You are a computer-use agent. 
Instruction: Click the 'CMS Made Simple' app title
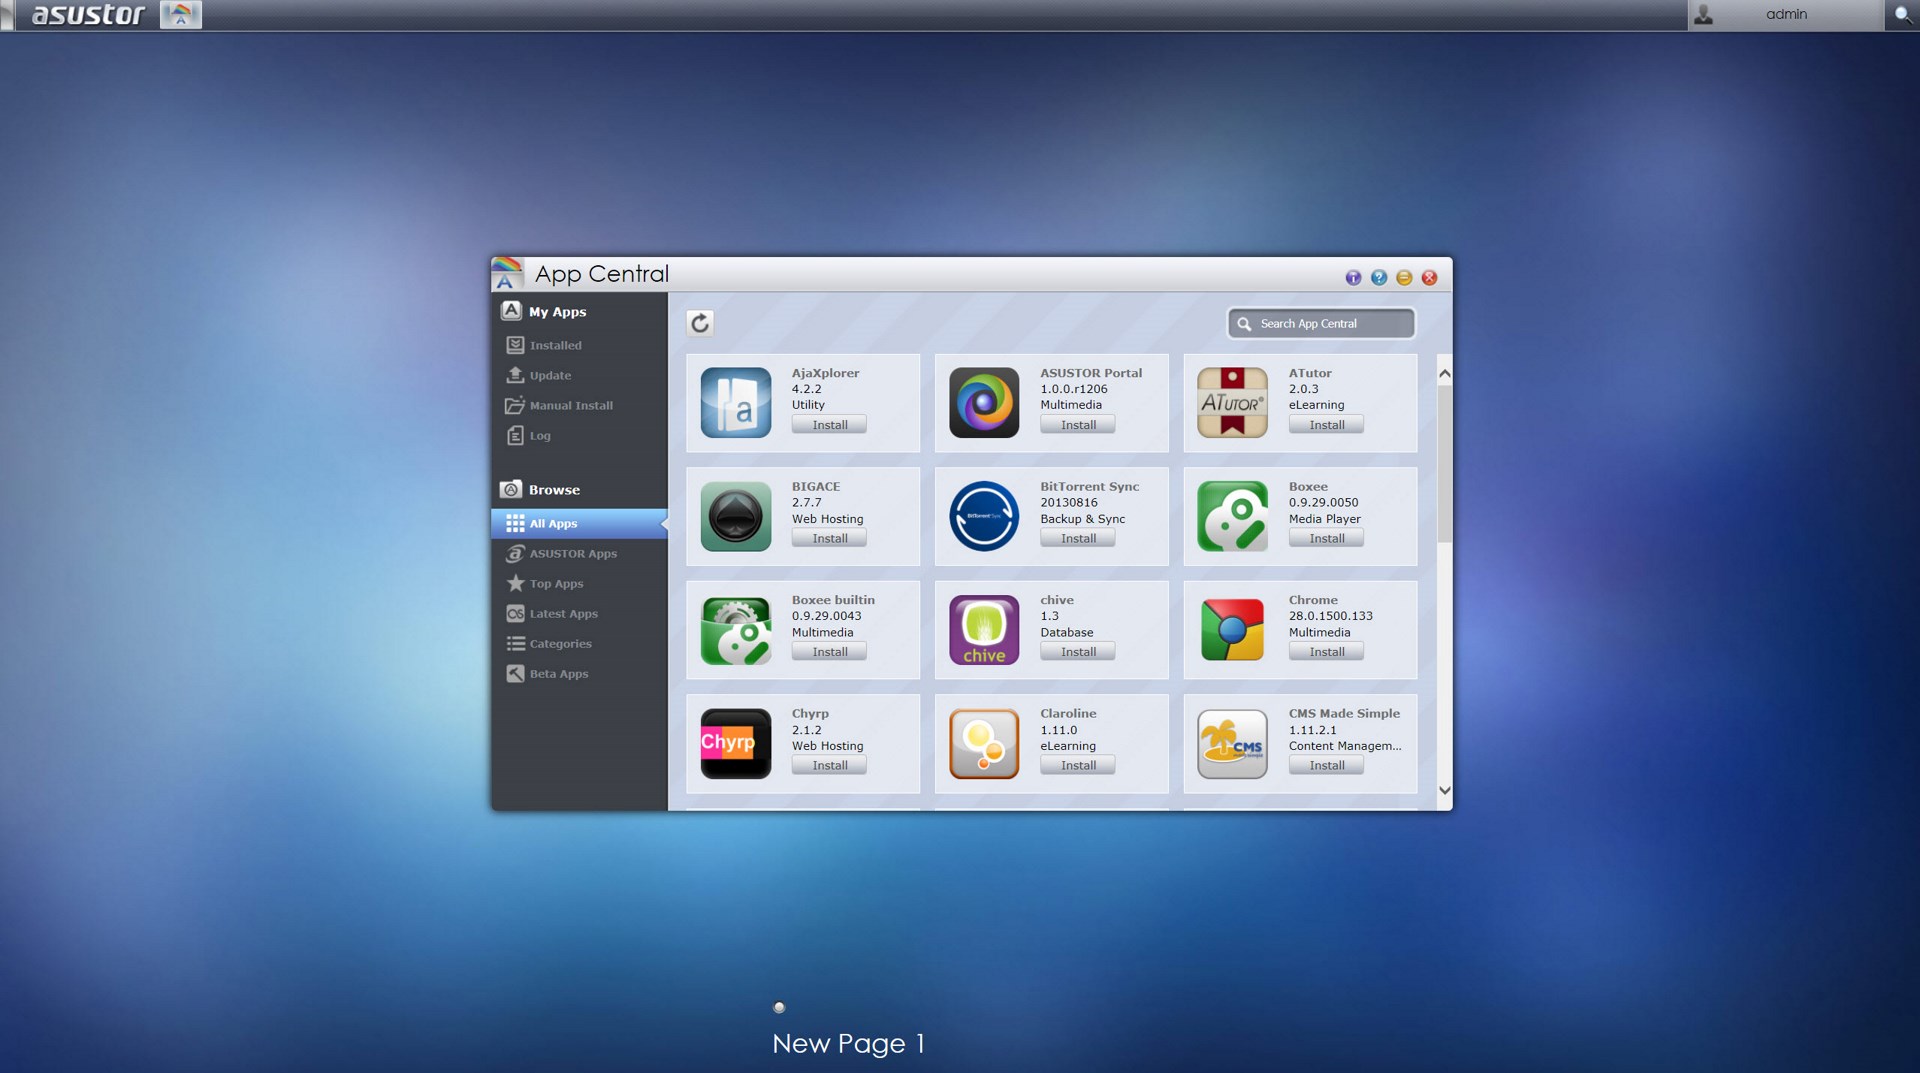1344,713
